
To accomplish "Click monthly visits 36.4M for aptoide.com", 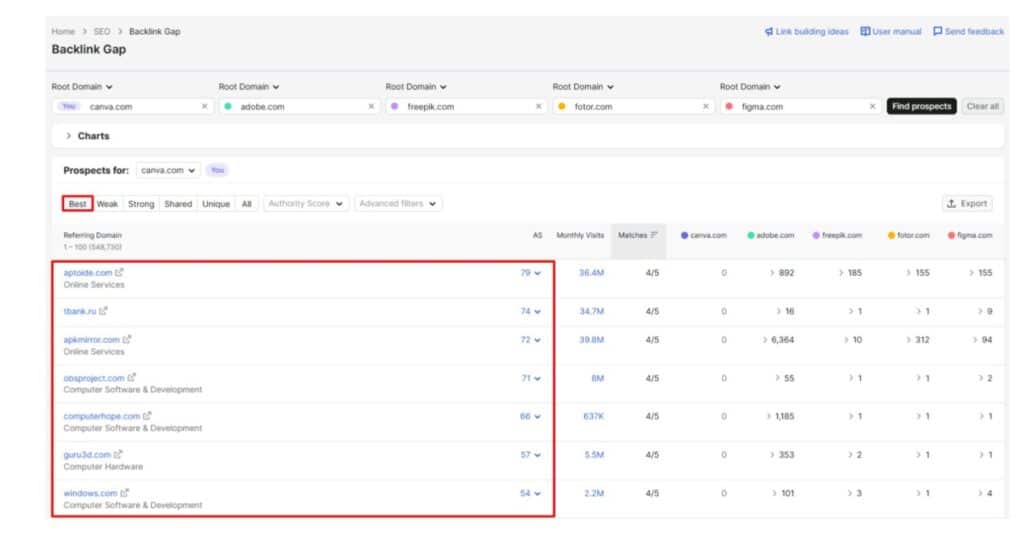I will 591,273.
